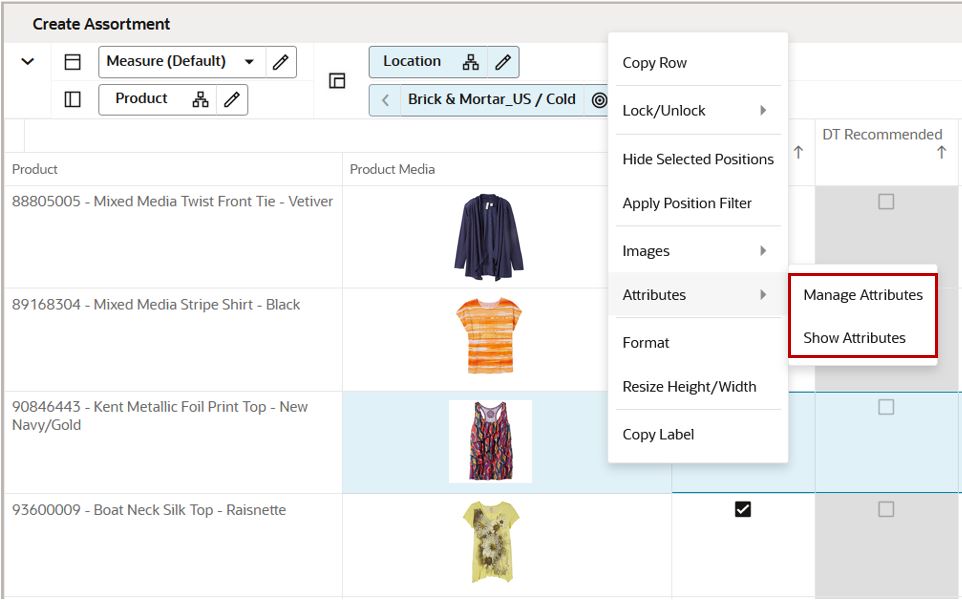Click the scope icon beside Brick & Mortar_US
Viewport: 962px width, 600px height.
point(600,99)
